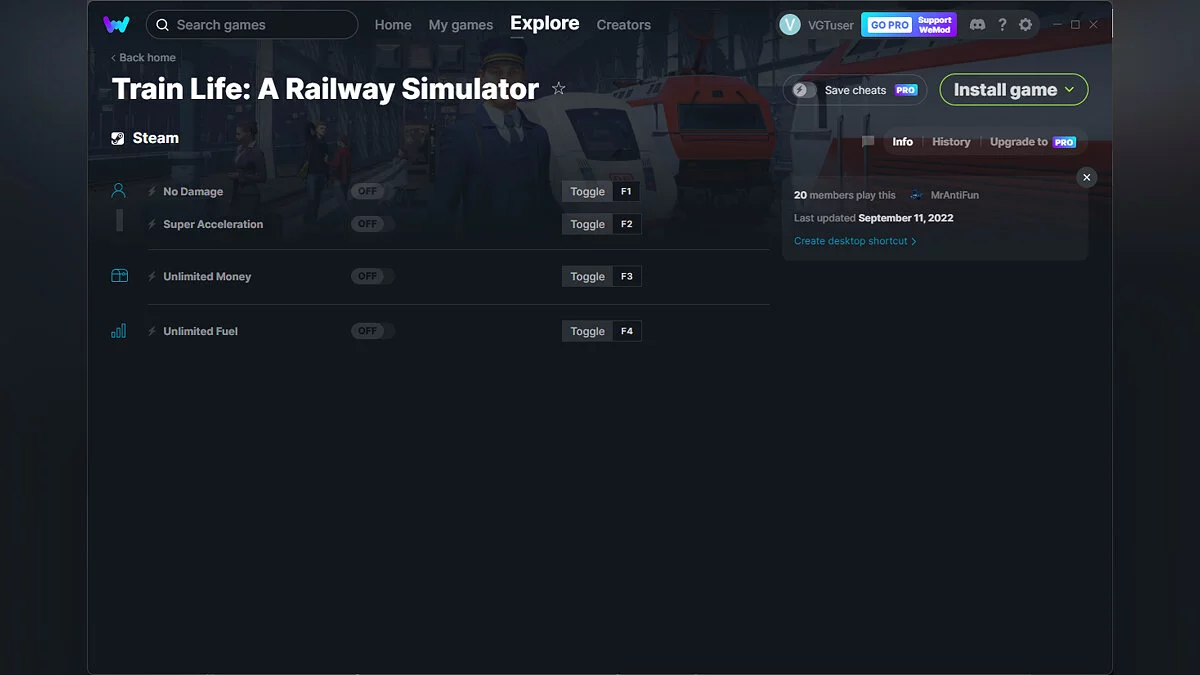Click the inventory box icon beside Unlimited Money
This screenshot has width=1200, height=675.
[119, 276]
